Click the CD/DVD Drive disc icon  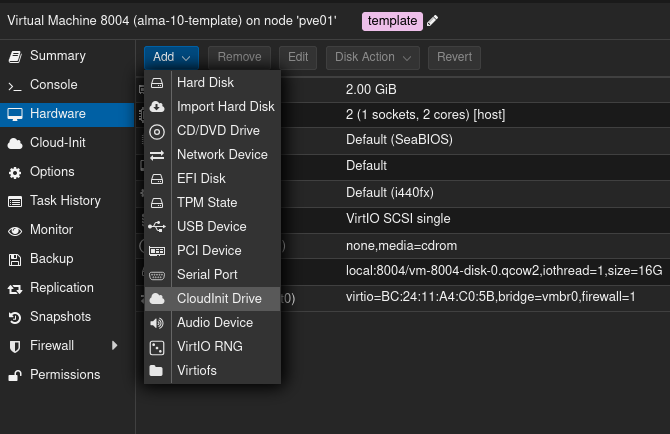tap(157, 131)
